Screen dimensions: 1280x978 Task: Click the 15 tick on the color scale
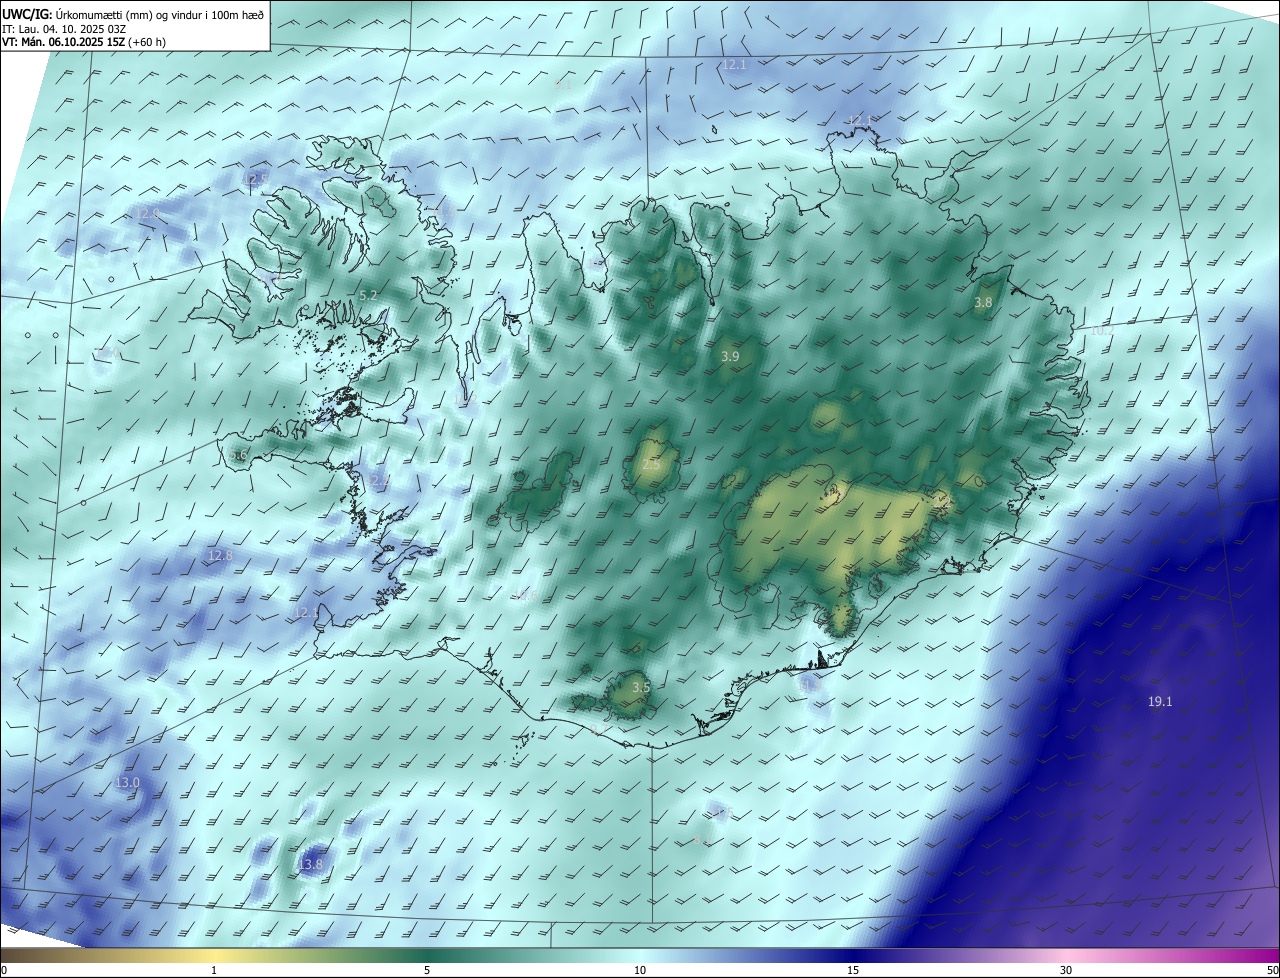(x=853, y=970)
